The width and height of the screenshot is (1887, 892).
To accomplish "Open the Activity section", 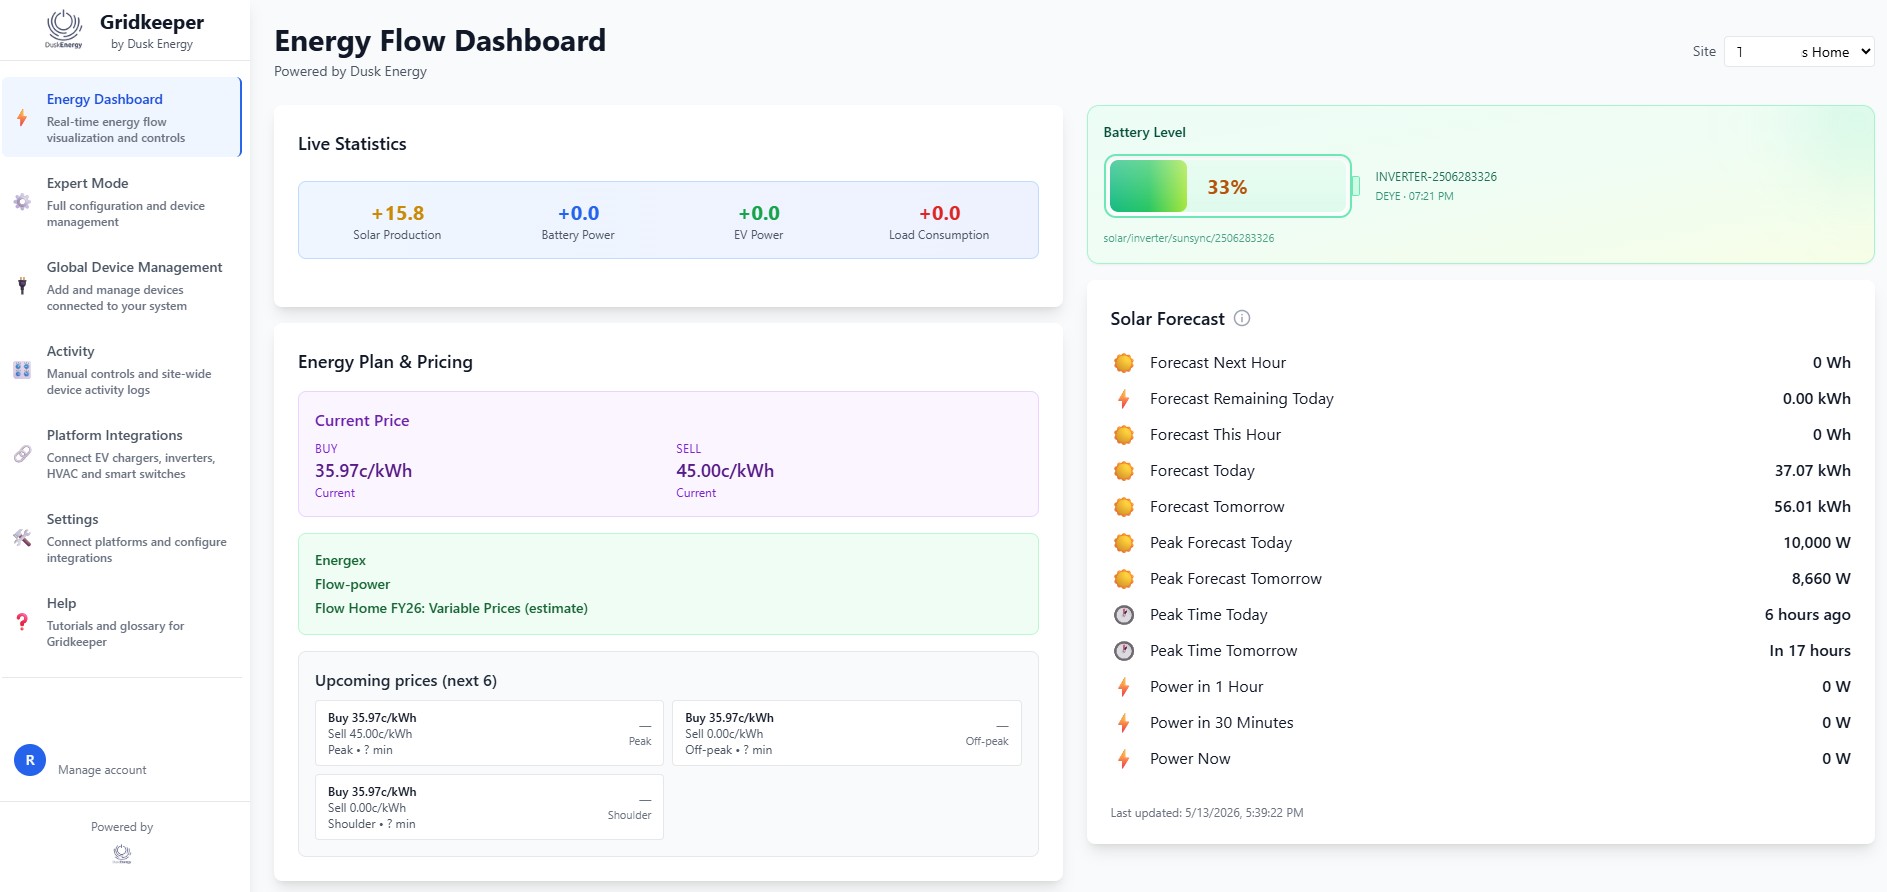I will coord(122,370).
